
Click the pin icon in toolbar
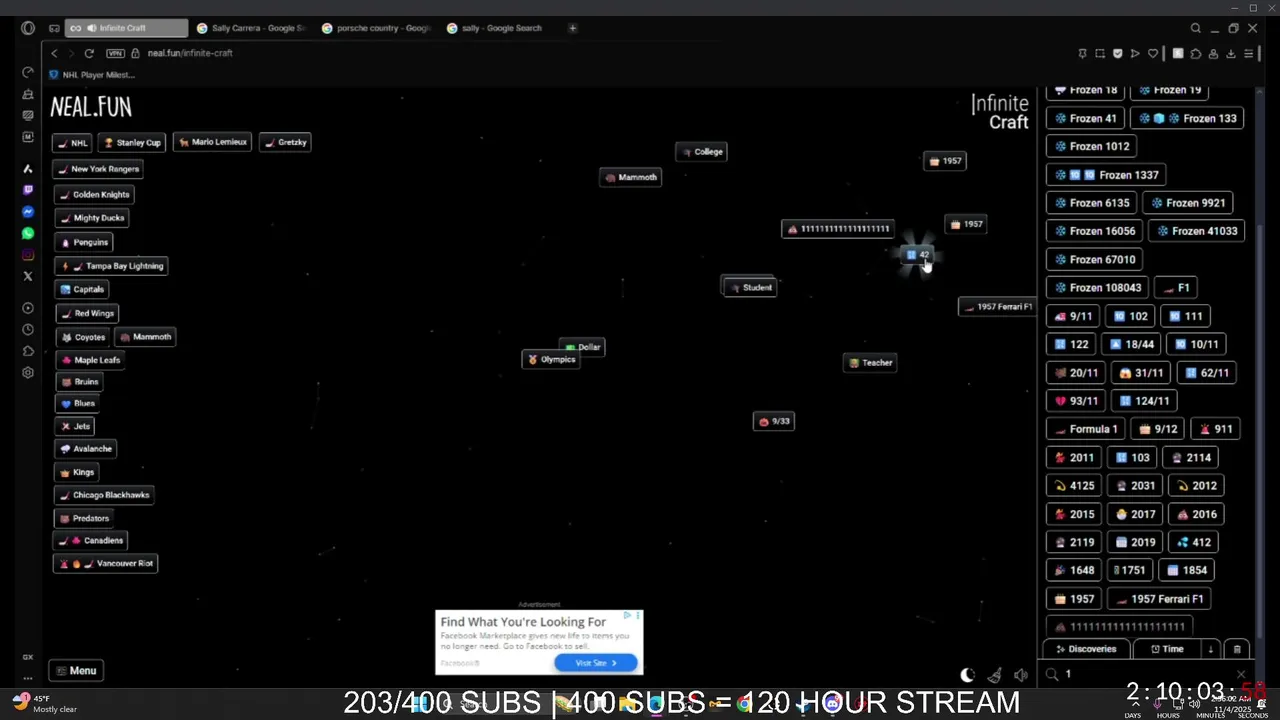point(1082,53)
